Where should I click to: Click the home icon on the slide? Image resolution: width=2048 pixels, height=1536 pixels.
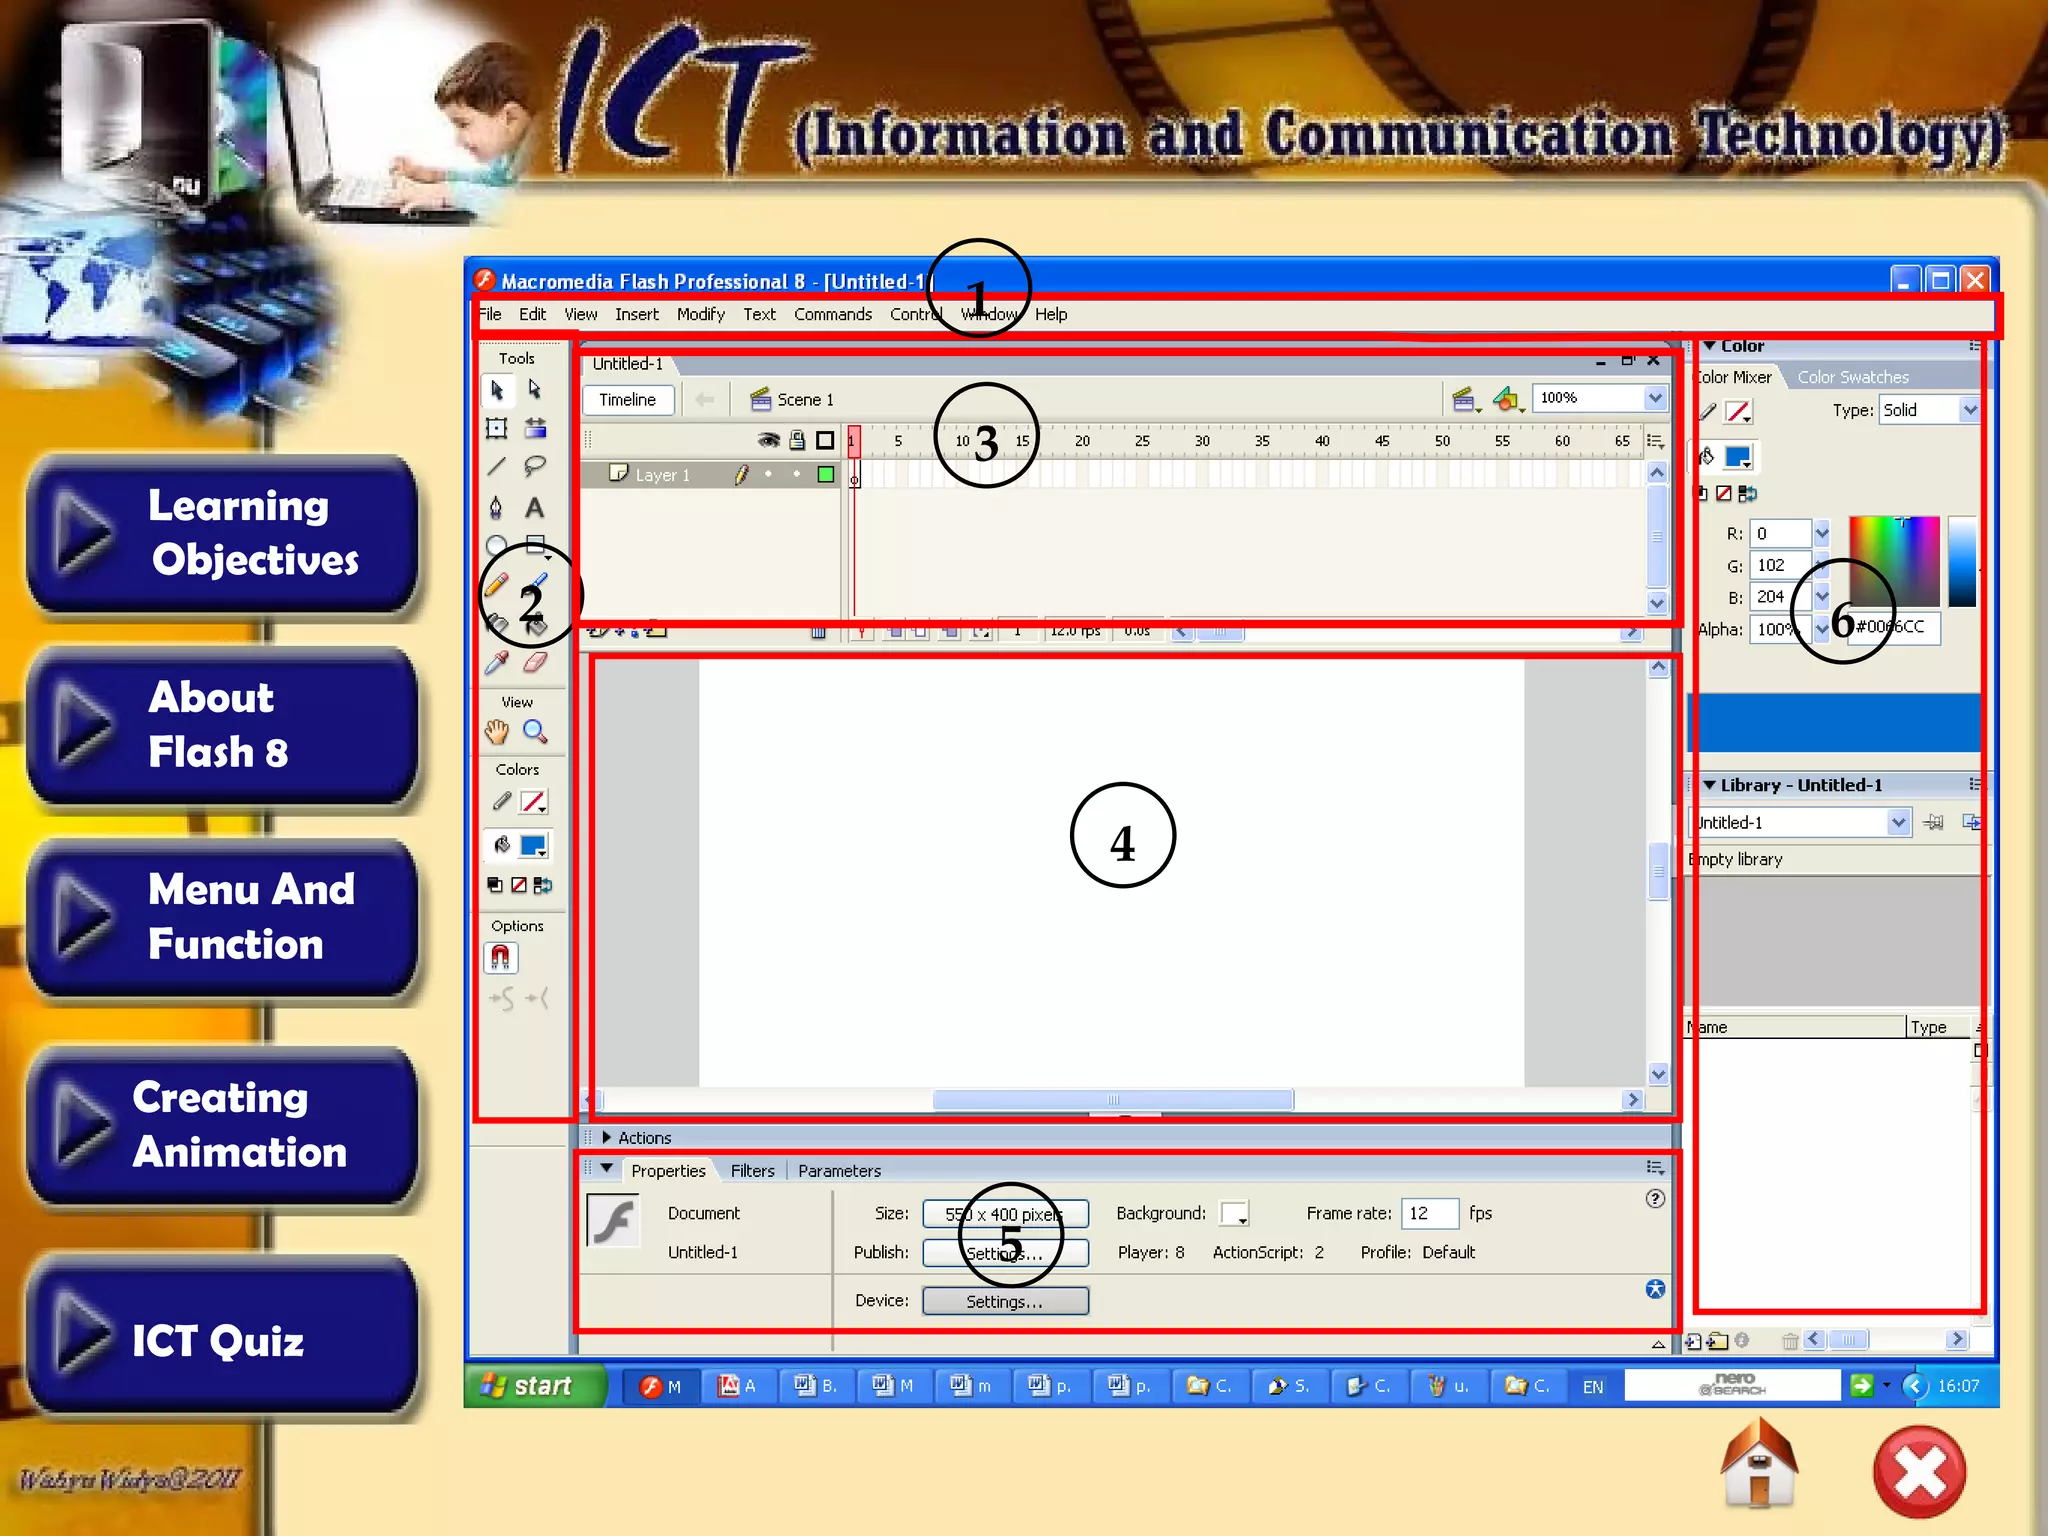pos(1759,1464)
